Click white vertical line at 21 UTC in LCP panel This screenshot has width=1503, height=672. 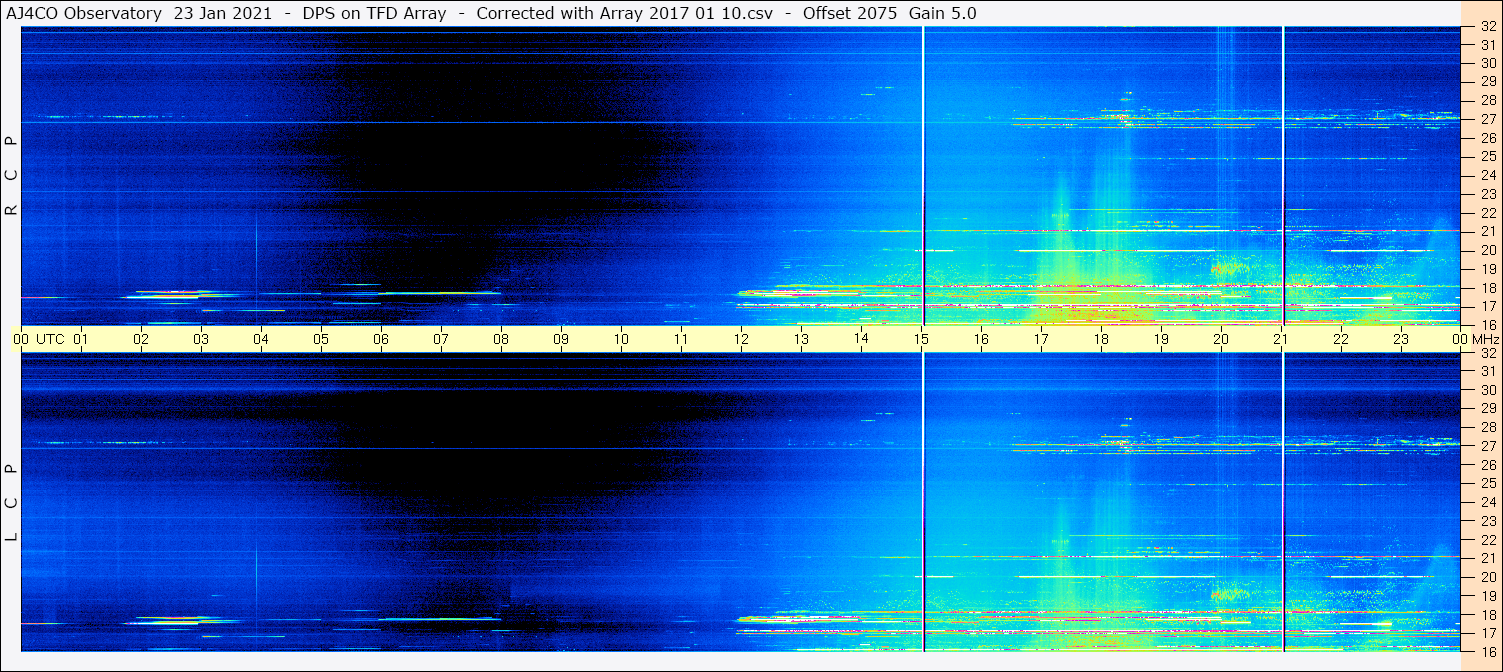pyautogui.click(x=1283, y=501)
